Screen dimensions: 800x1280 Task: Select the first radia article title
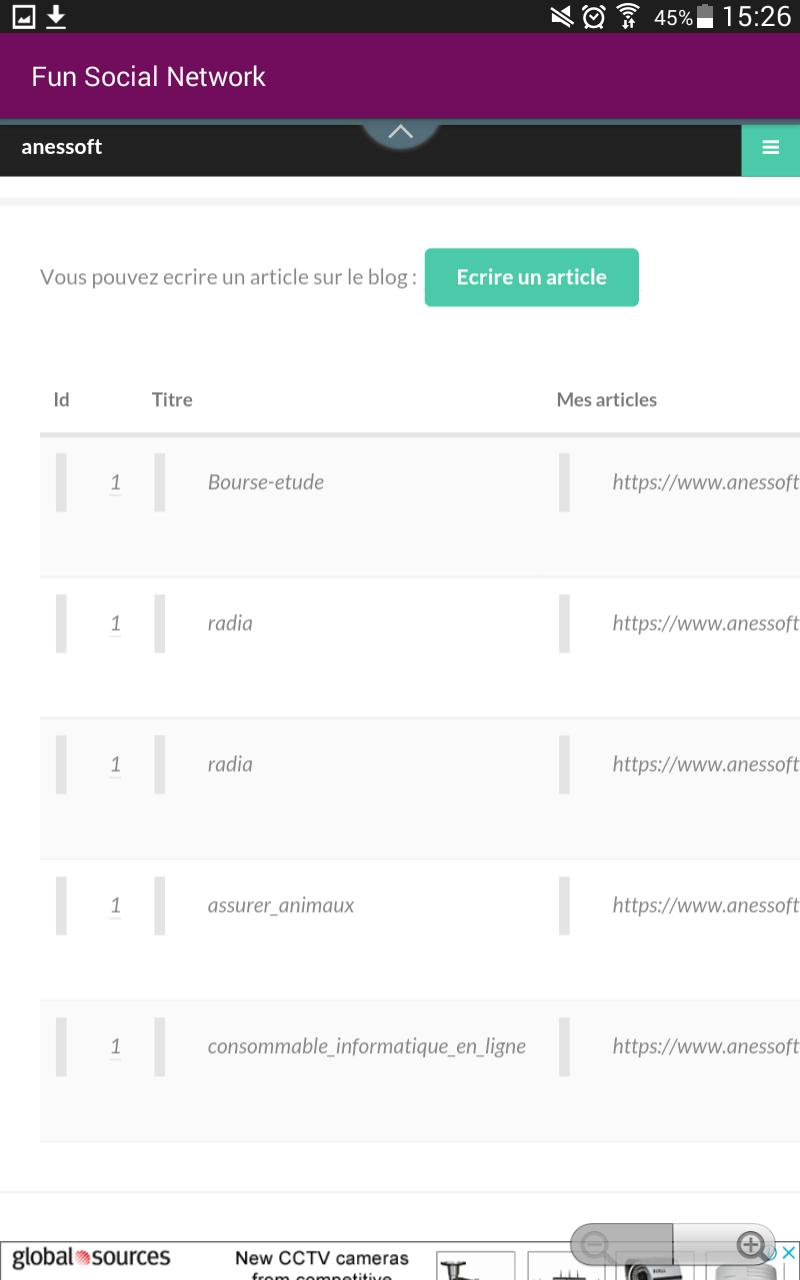(x=230, y=623)
